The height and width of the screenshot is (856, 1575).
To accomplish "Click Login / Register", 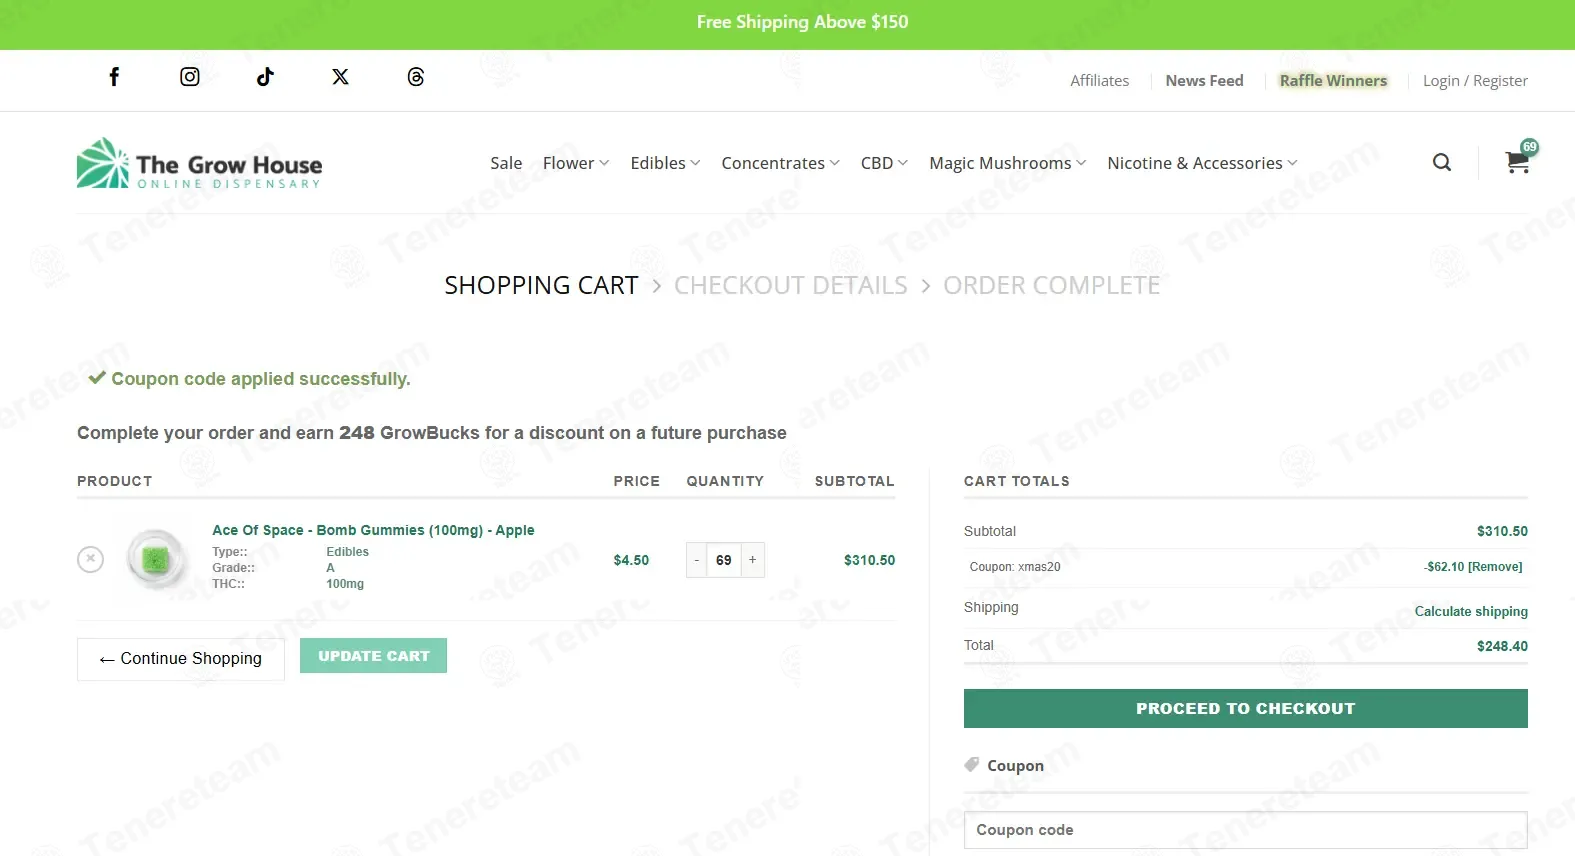I will pyautogui.click(x=1475, y=81).
